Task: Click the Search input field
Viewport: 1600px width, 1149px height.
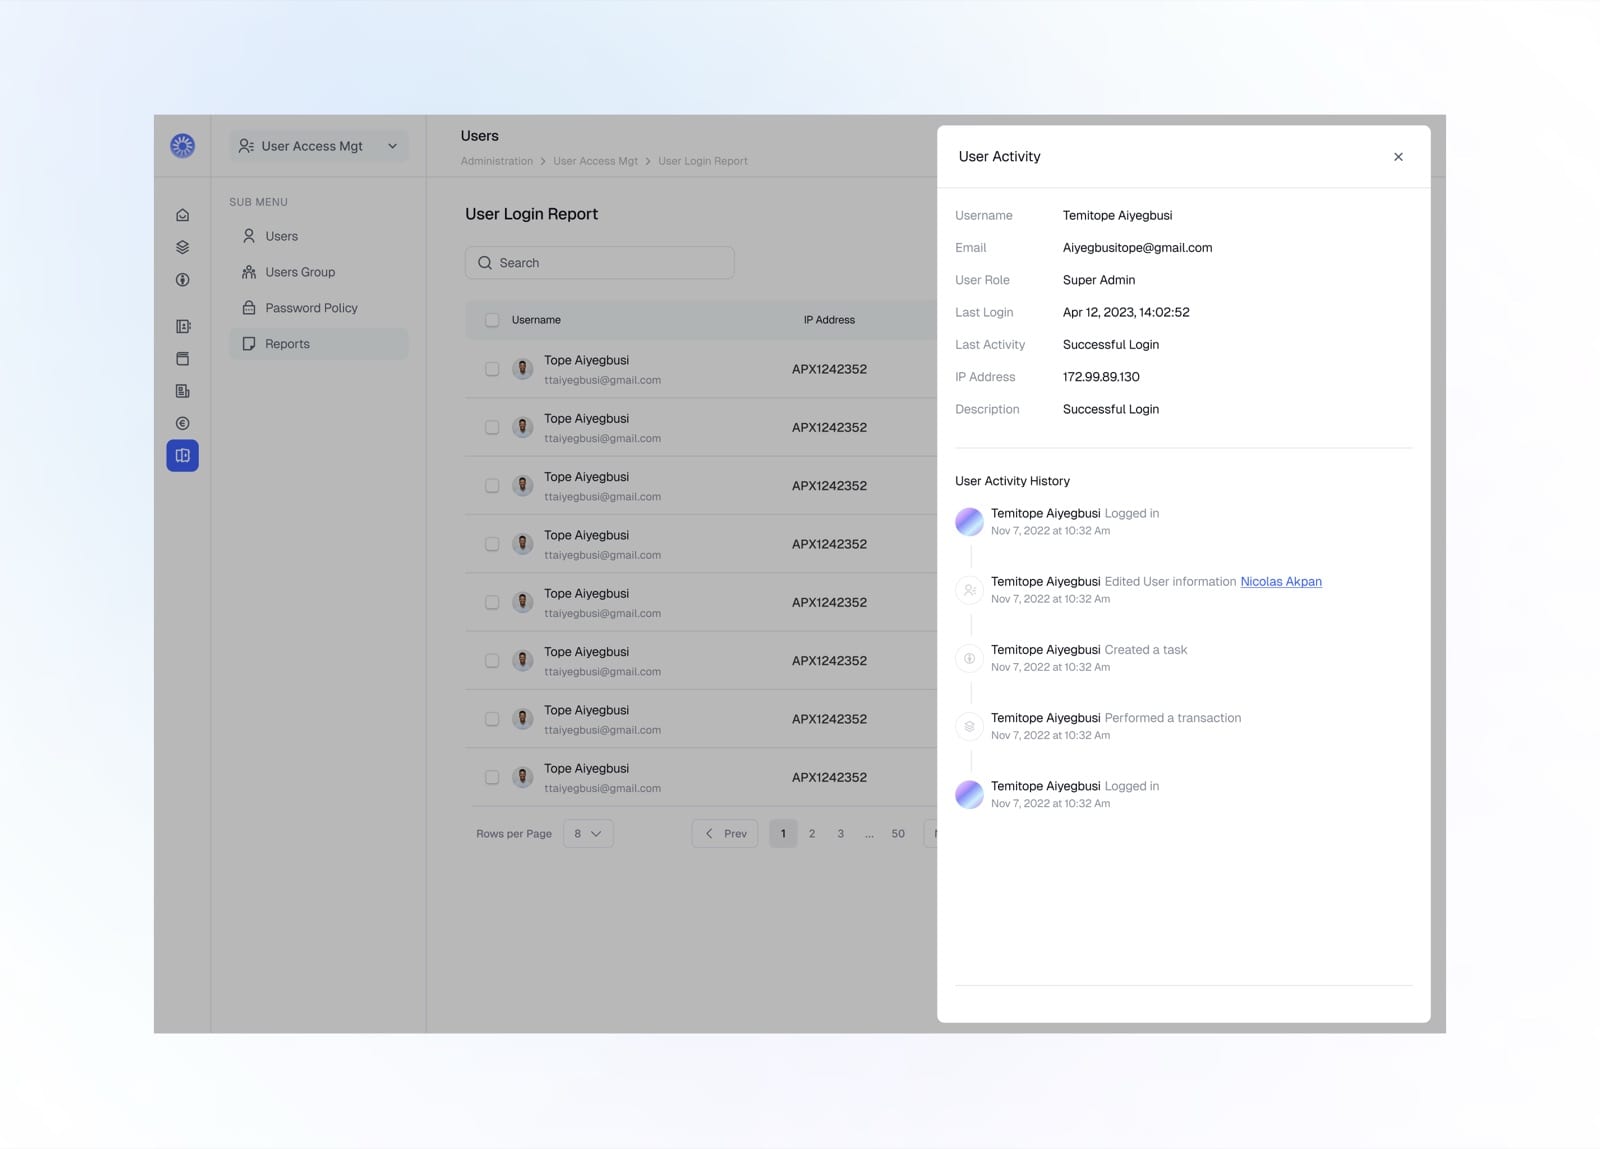Action: (600, 263)
